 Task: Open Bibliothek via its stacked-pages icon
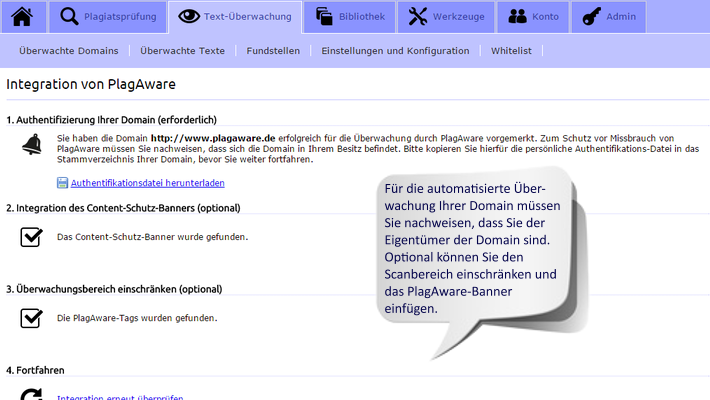coord(324,16)
